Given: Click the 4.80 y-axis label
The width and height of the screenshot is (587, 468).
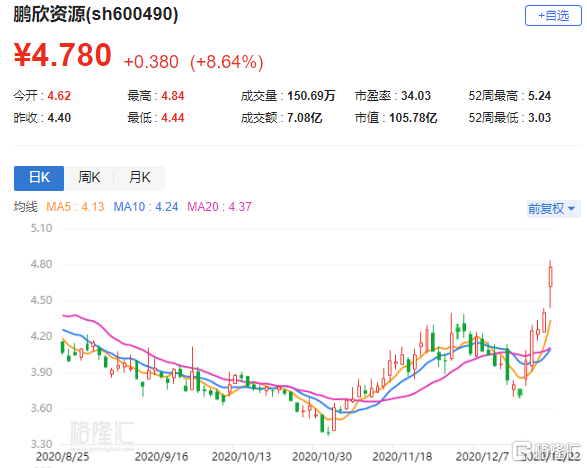Looking at the screenshot, I should click(42, 264).
